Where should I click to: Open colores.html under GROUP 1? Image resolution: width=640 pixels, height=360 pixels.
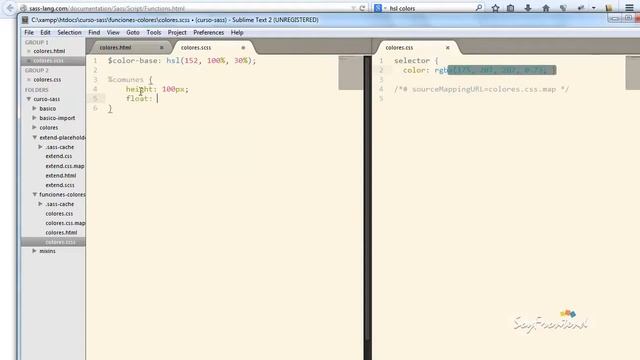pyautogui.click(x=49, y=51)
